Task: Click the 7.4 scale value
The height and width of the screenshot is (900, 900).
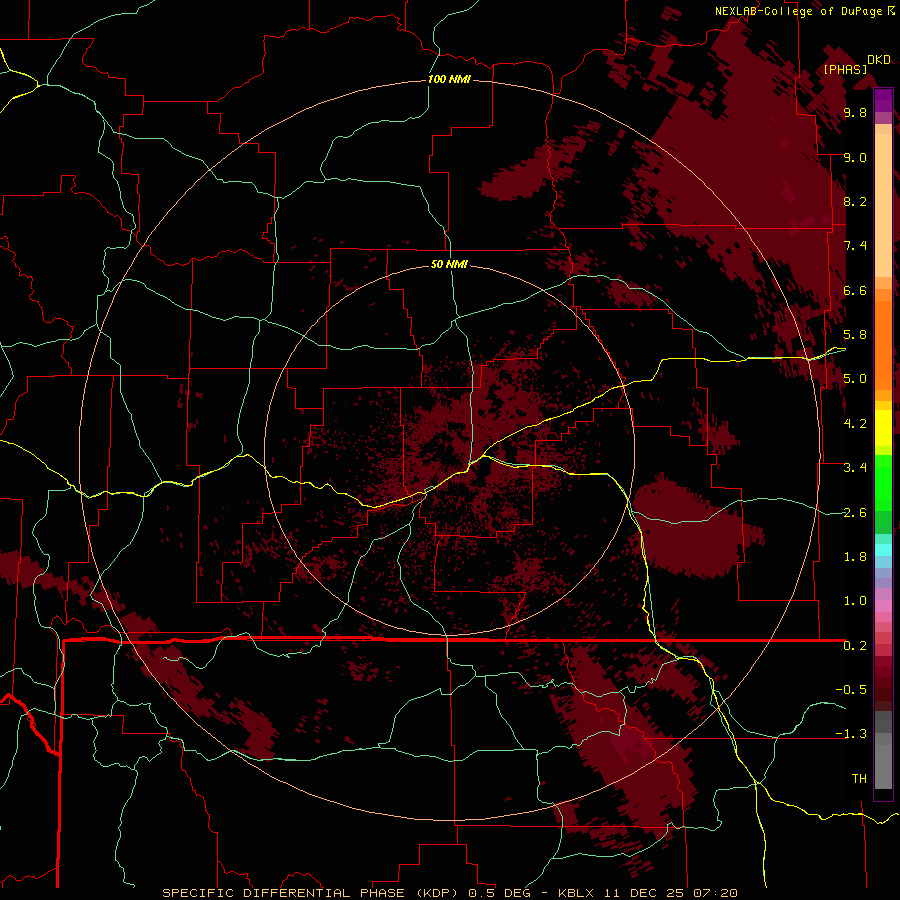Action: 855,246
